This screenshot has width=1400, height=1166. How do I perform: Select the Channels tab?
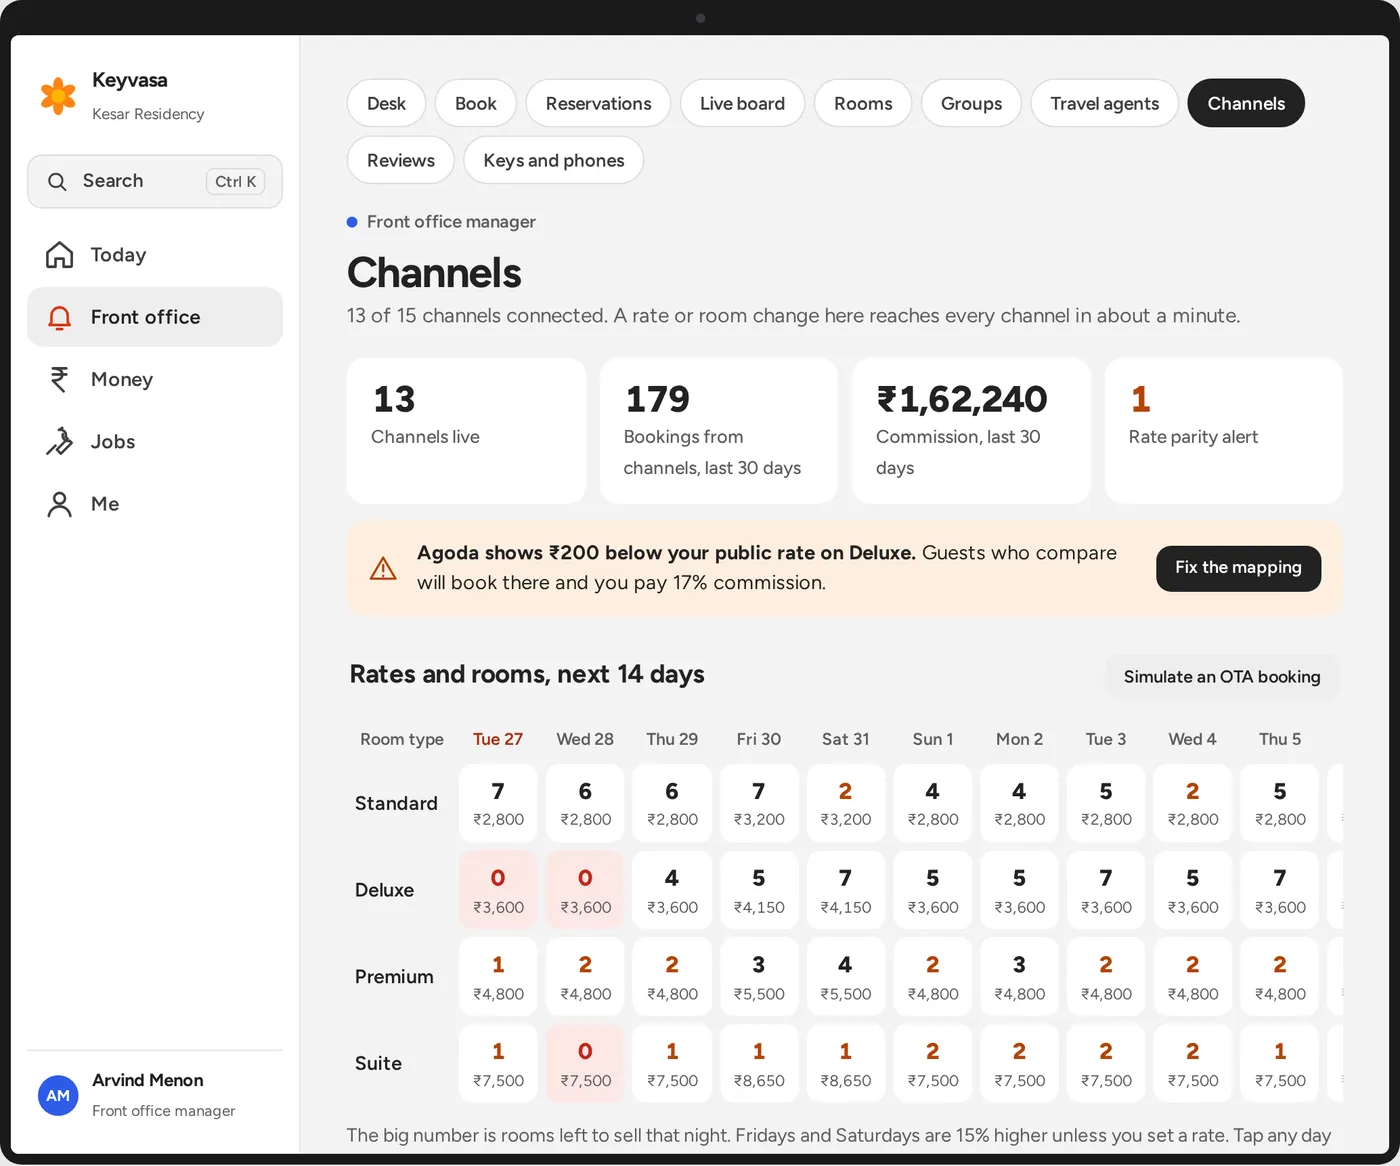(x=1246, y=103)
